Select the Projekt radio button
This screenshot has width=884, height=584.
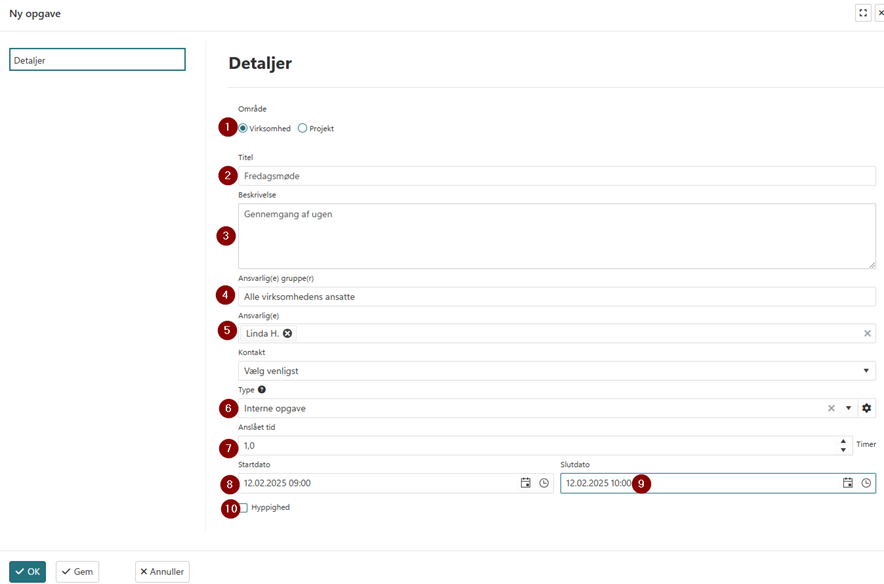[302, 128]
